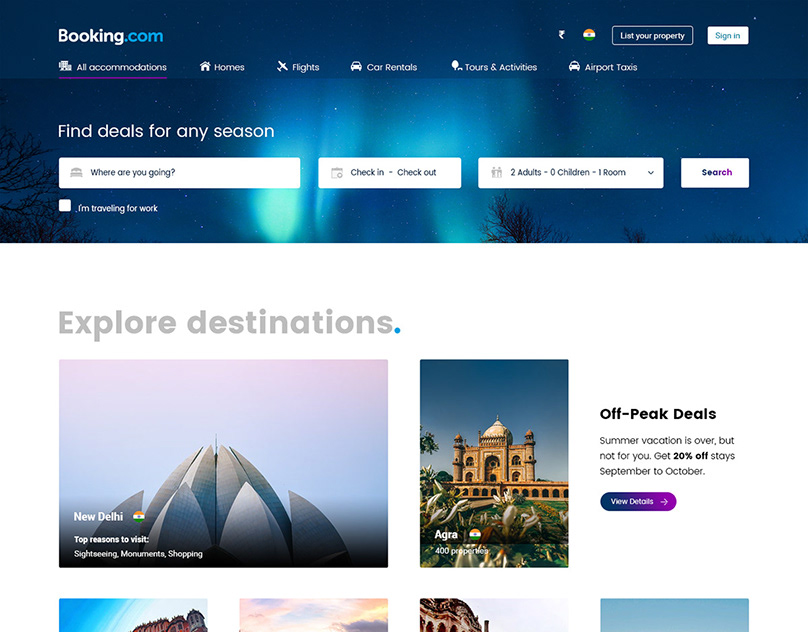Click the car icon beside Car Rentals

[356, 66]
